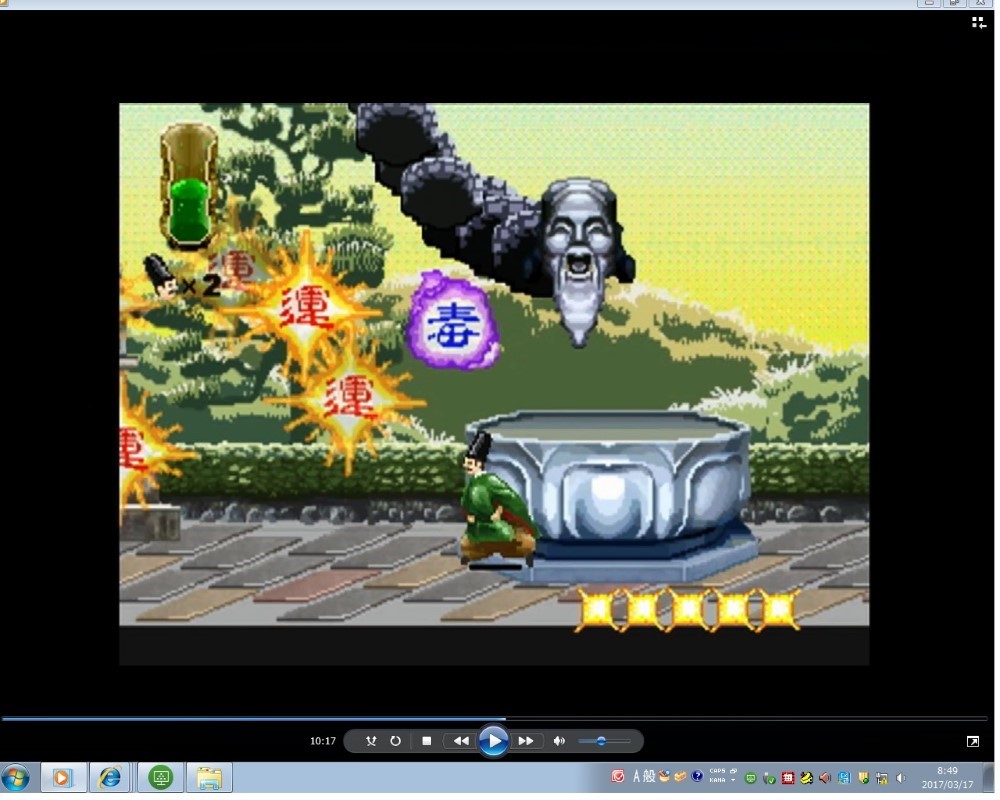View the video full screen
The height and width of the screenshot is (800, 1000).
pos(973,741)
